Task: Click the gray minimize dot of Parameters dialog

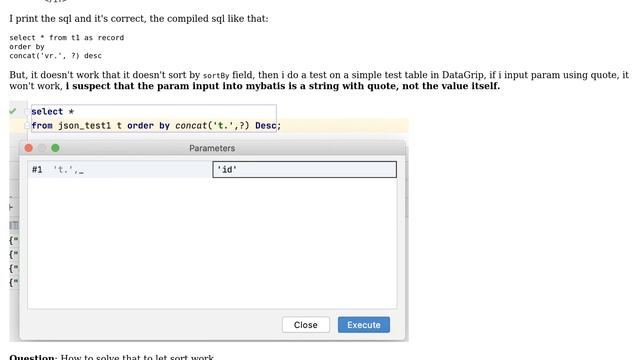Action: point(42,148)
